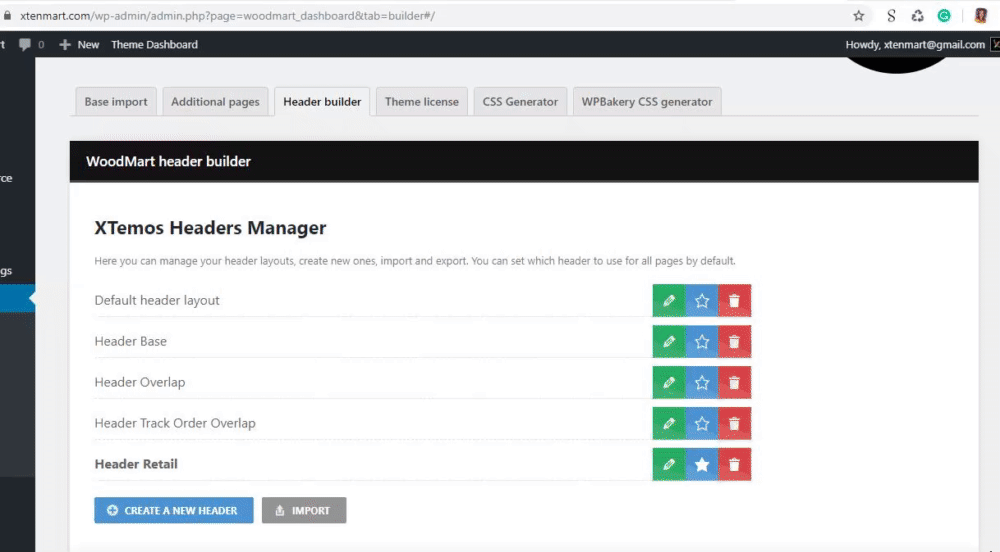
Task: Select the Default header layout row text
Action: [157, 300]
